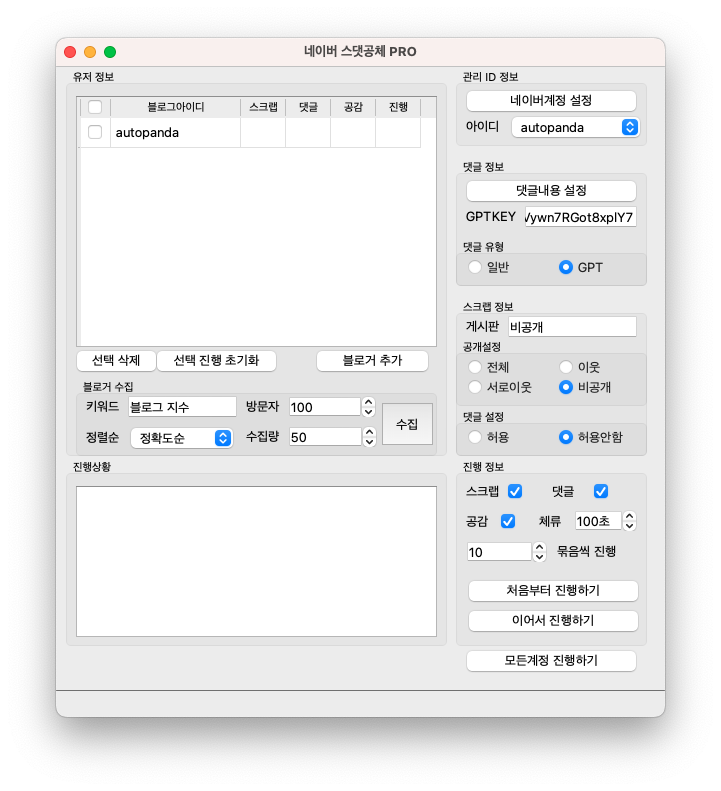Tick the checkbox beside the autopanda row
The image size is (721, 791).
pyautogui.click(x=95, y=132)
